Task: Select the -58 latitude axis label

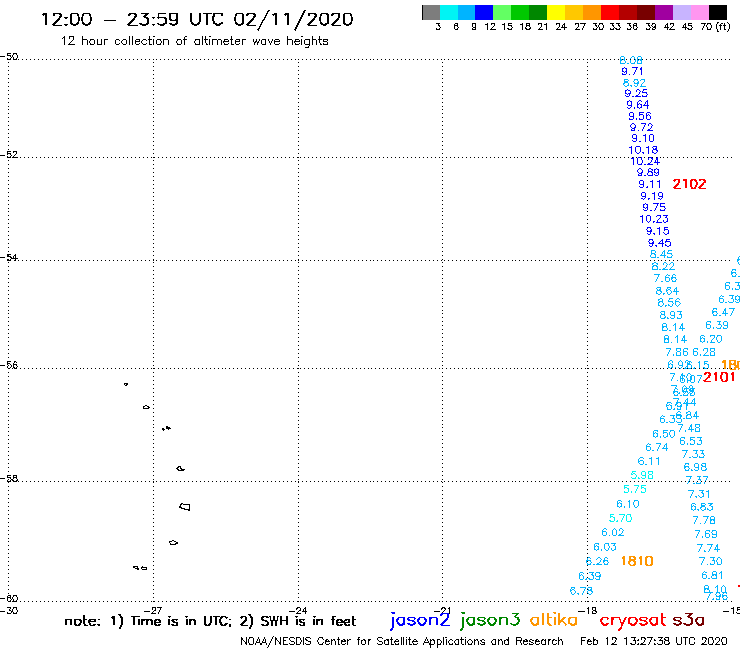Action: click(9, 478)
